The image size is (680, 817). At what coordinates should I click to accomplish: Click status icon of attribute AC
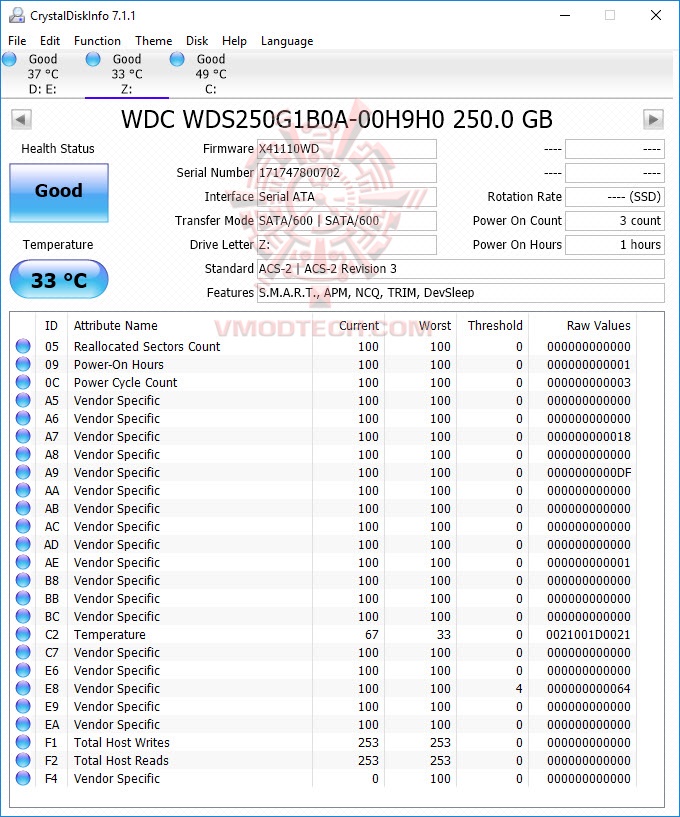23,526
